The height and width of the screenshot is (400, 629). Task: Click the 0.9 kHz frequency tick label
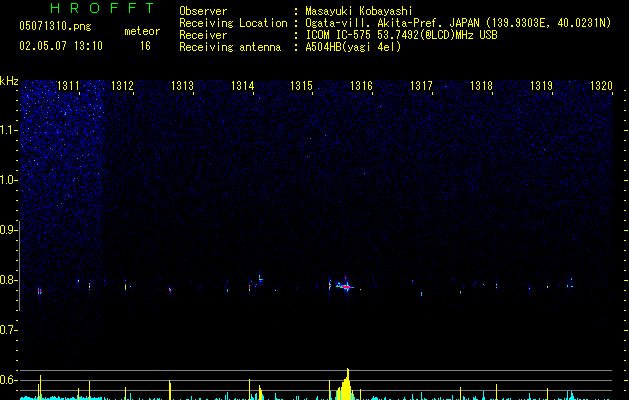point(9,230)
